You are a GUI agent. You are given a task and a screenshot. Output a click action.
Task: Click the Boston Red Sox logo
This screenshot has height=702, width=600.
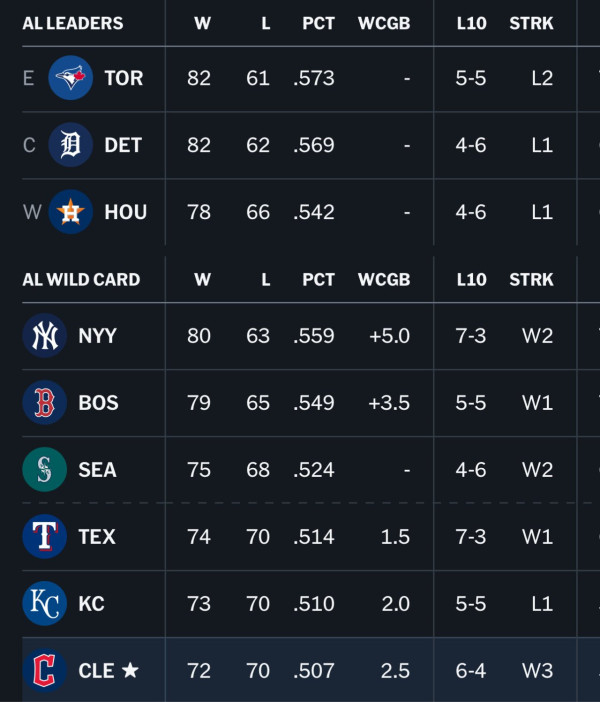(45, 402)
